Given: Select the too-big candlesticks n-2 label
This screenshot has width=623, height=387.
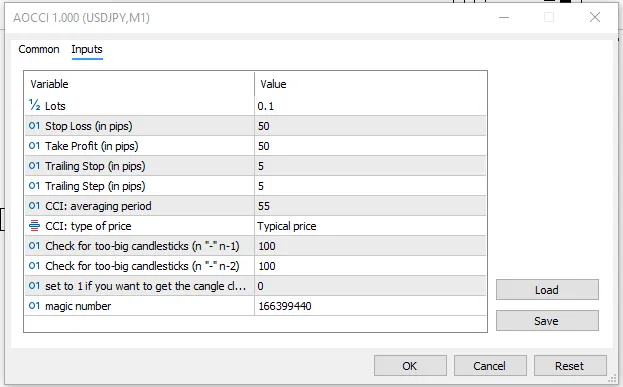Looking at the screenshot, I should pos(142,266).
